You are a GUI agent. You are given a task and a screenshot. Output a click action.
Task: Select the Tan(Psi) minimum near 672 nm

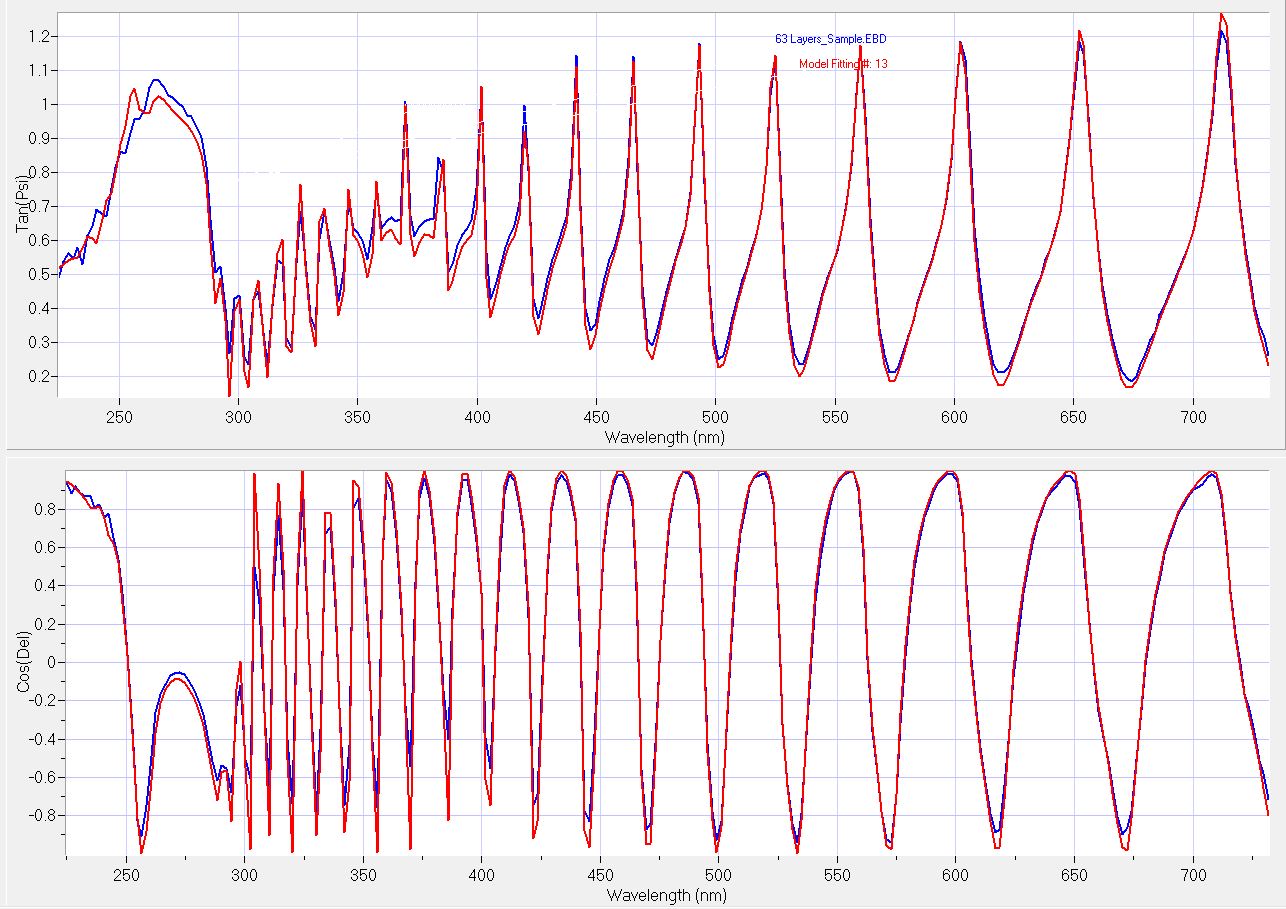tap(1130, 385)
